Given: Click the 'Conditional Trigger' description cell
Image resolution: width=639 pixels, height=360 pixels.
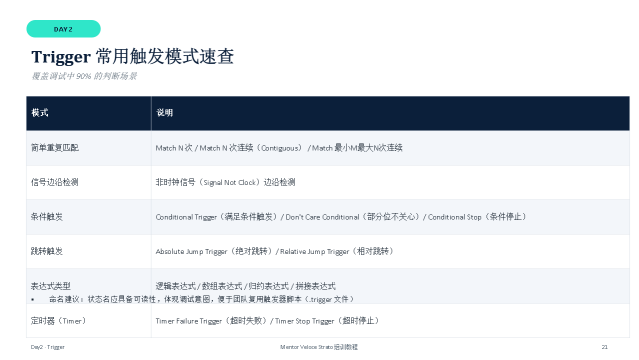Looking at the screenshot, I should pos(390,217).
